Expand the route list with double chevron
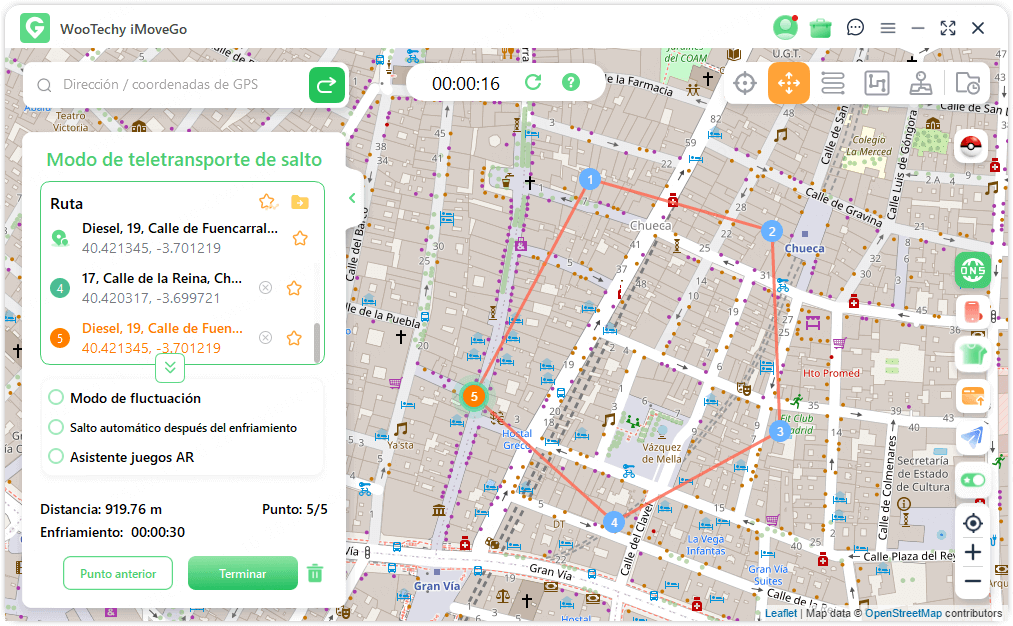Image resolution: width=1013 pixels, height=626 pixels. coord(170,367)
